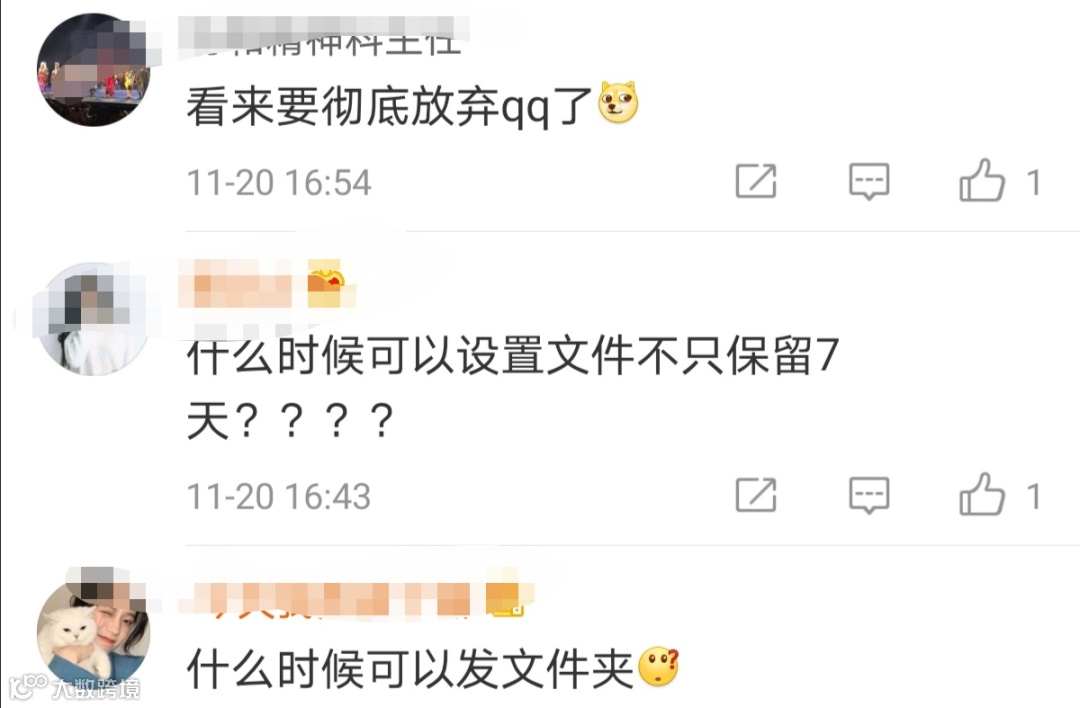This screenshot has width=1080, height=708.
Task: Click the membership badge beside second username
Action: pos(325,283)
